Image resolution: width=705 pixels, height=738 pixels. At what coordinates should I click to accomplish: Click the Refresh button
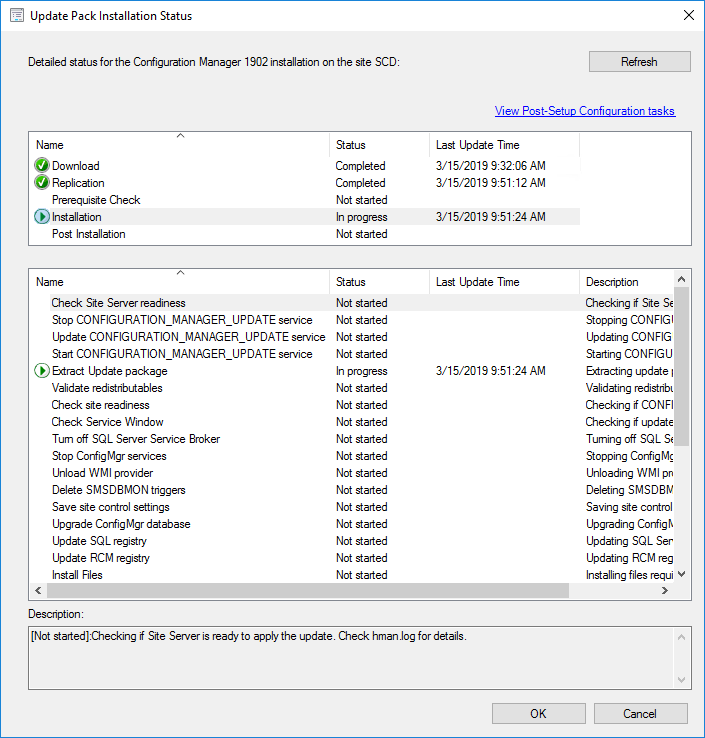tap(640, 62)
